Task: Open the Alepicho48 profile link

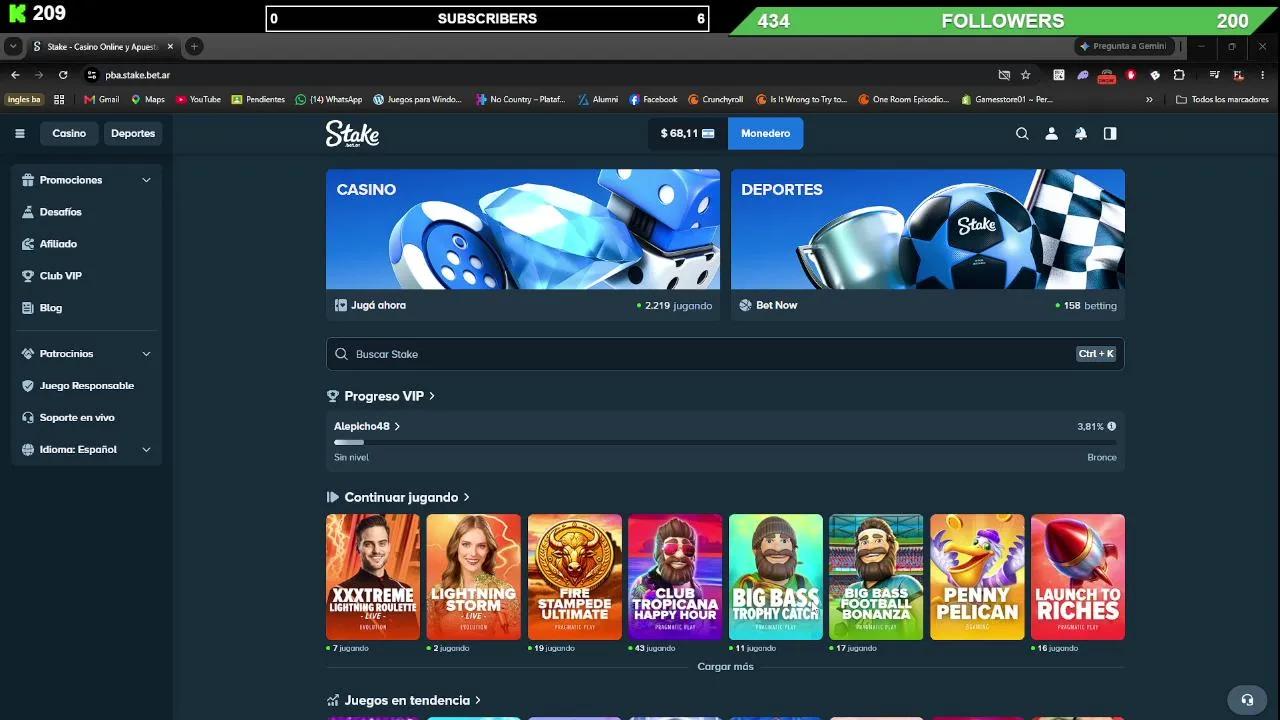Action: coord(367,426)
